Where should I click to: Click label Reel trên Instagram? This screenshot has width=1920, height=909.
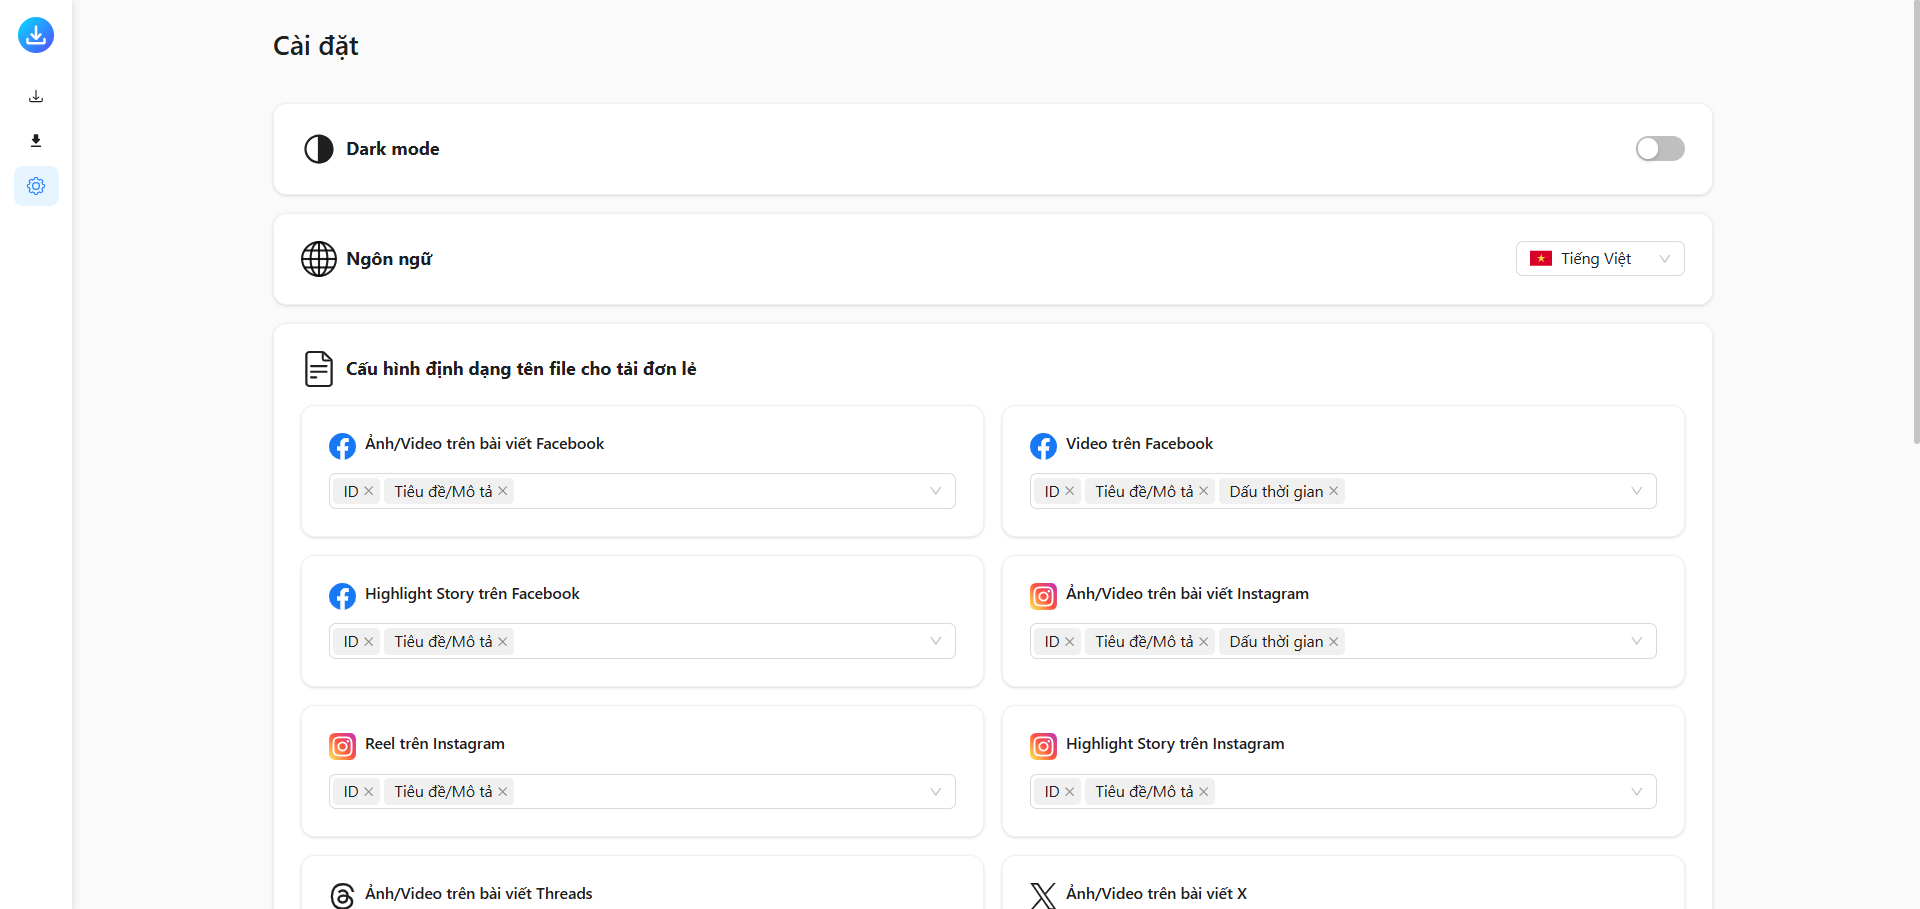[x=435, y=744]
